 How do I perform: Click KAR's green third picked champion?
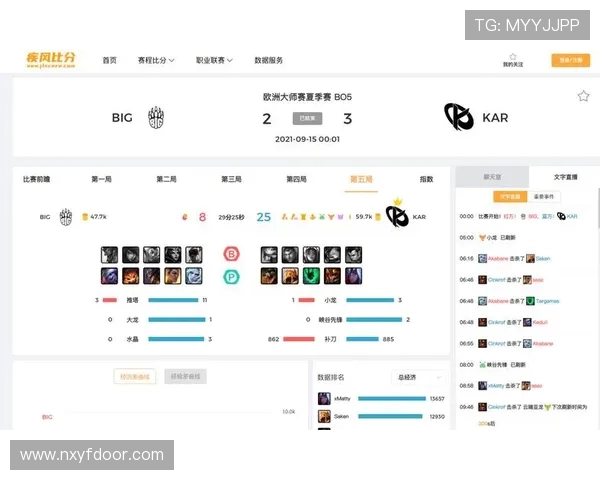click(311, 276)
